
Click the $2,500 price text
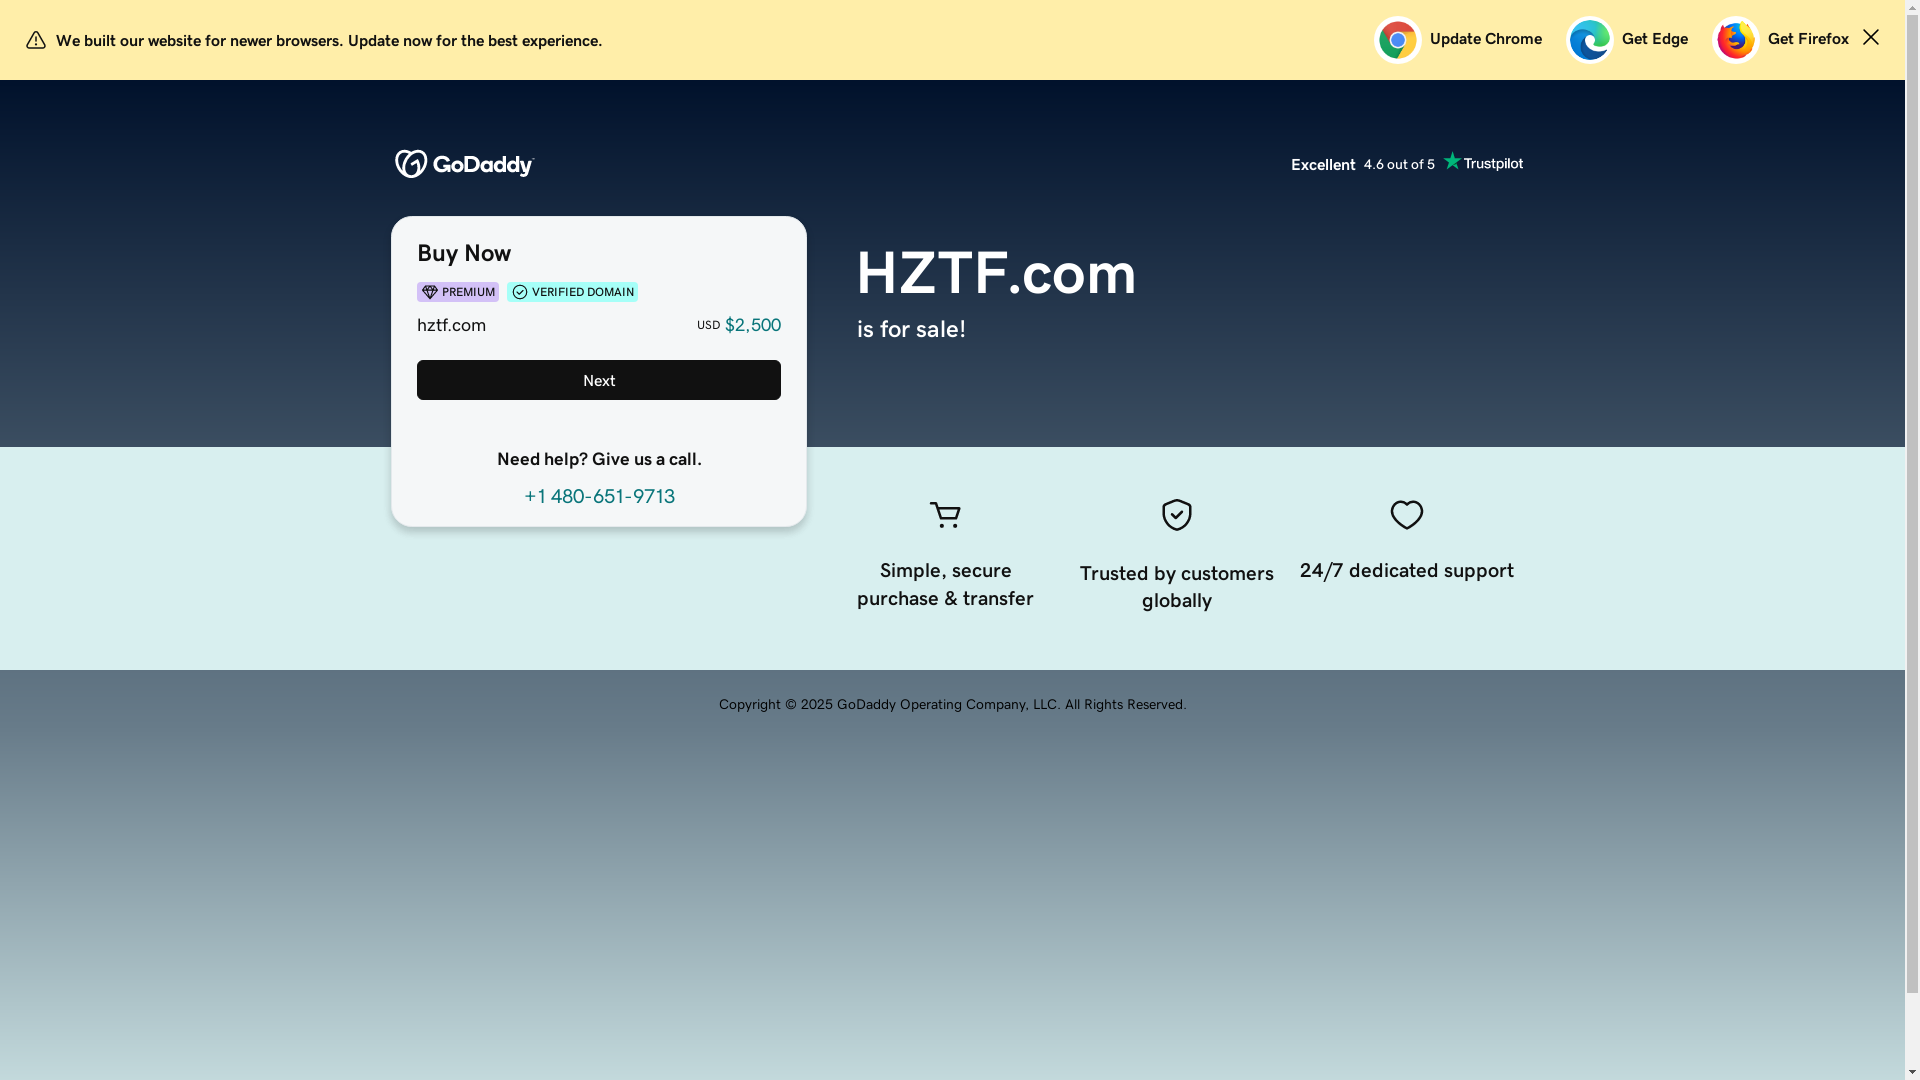[x=752, y=325]
